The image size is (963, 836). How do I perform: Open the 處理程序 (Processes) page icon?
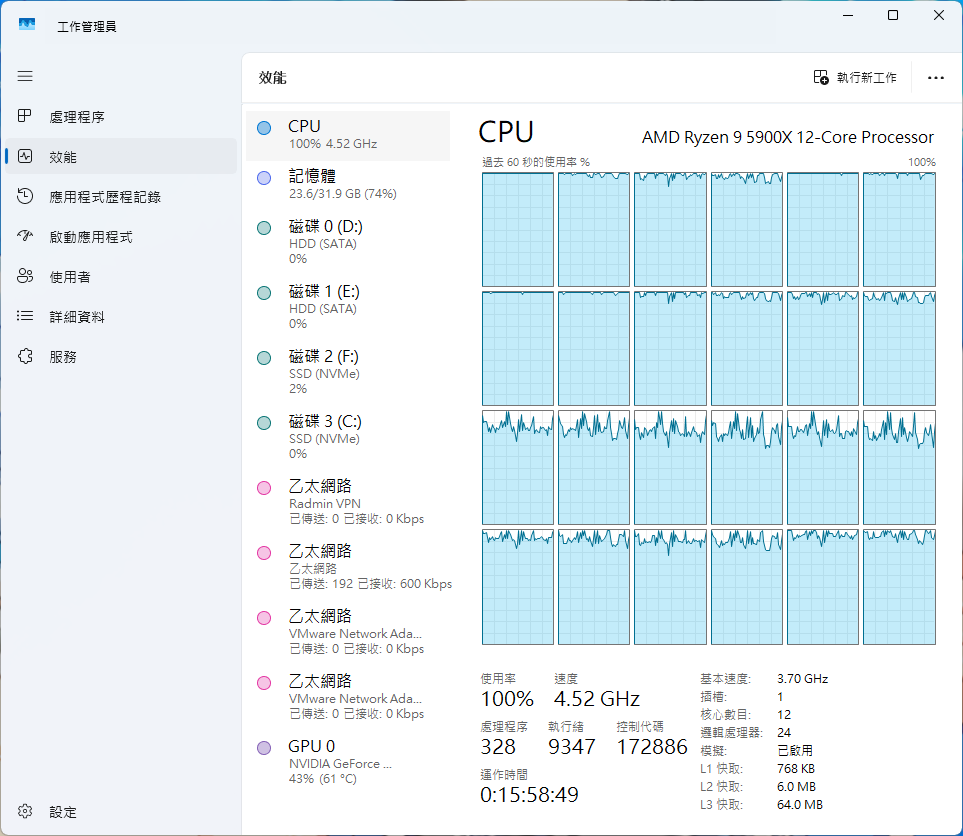click(x=25, y=117)
